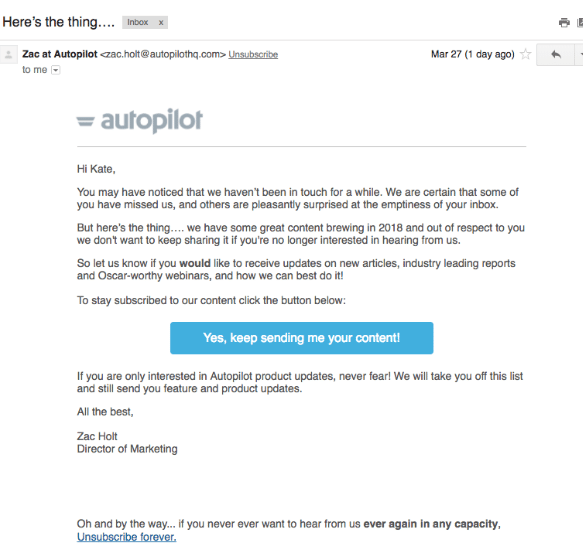Click the Unsubscribe link beside sender address
The height and width of the screenshot is (552, 583).
tap(253, 55)
